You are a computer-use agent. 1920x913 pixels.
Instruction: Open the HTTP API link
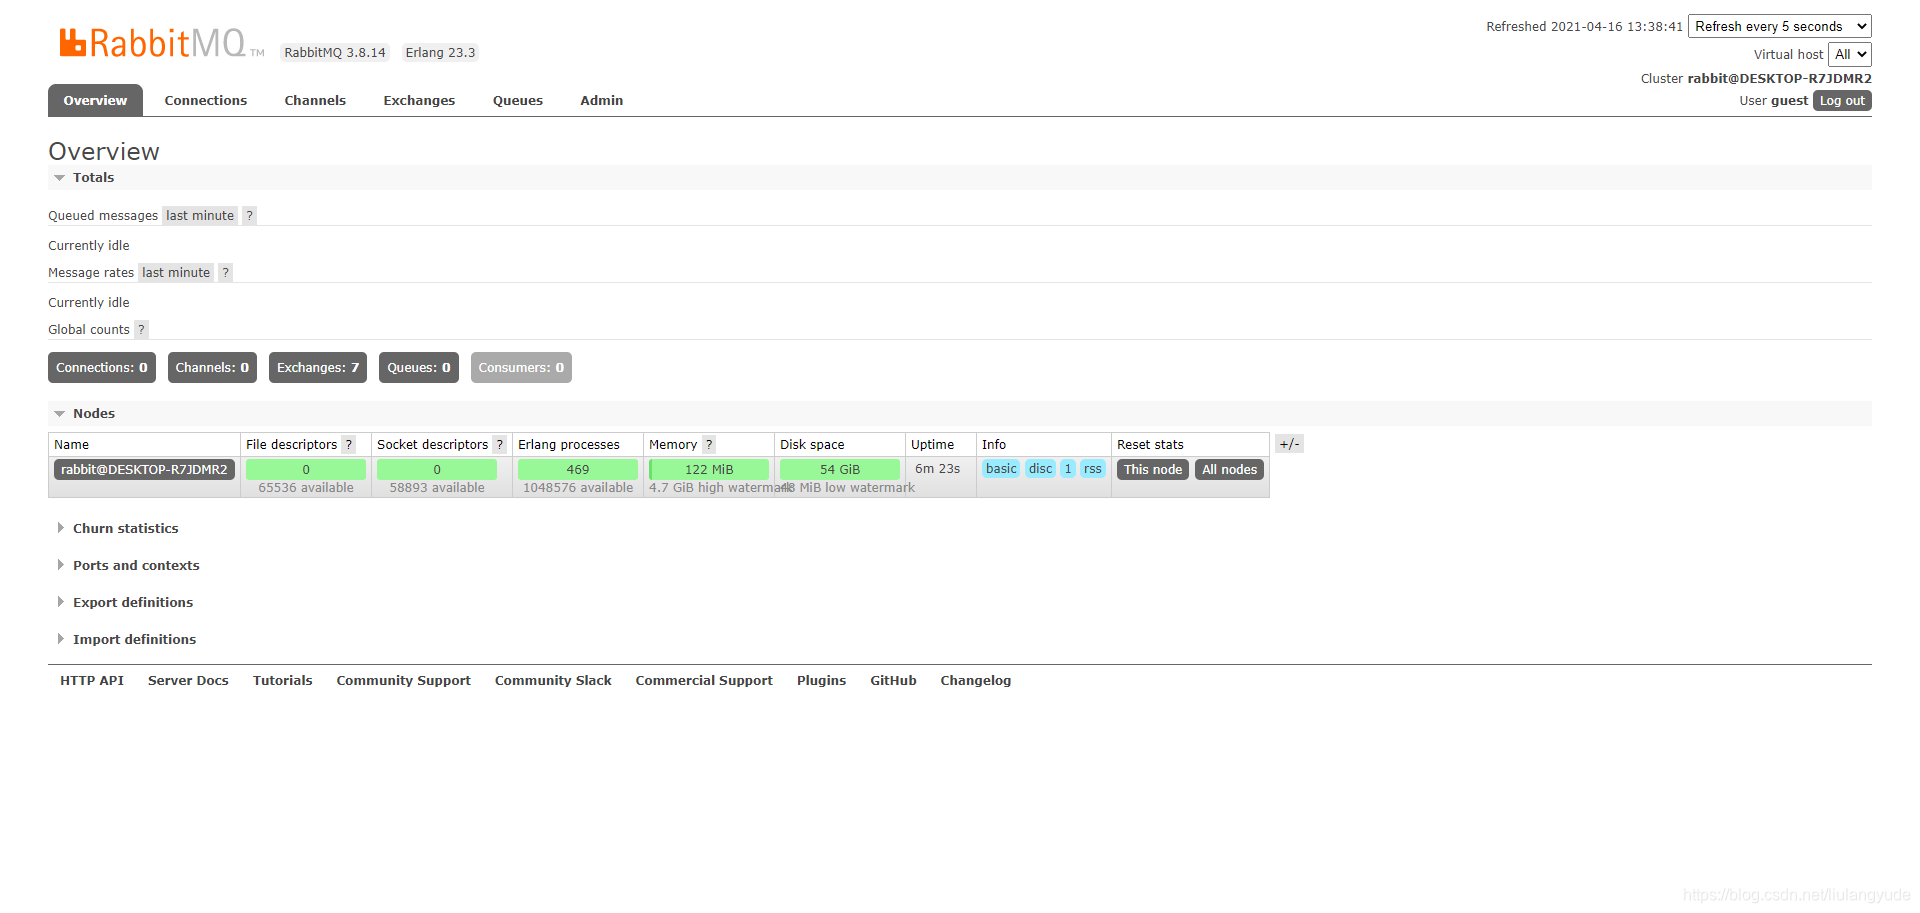92,681
